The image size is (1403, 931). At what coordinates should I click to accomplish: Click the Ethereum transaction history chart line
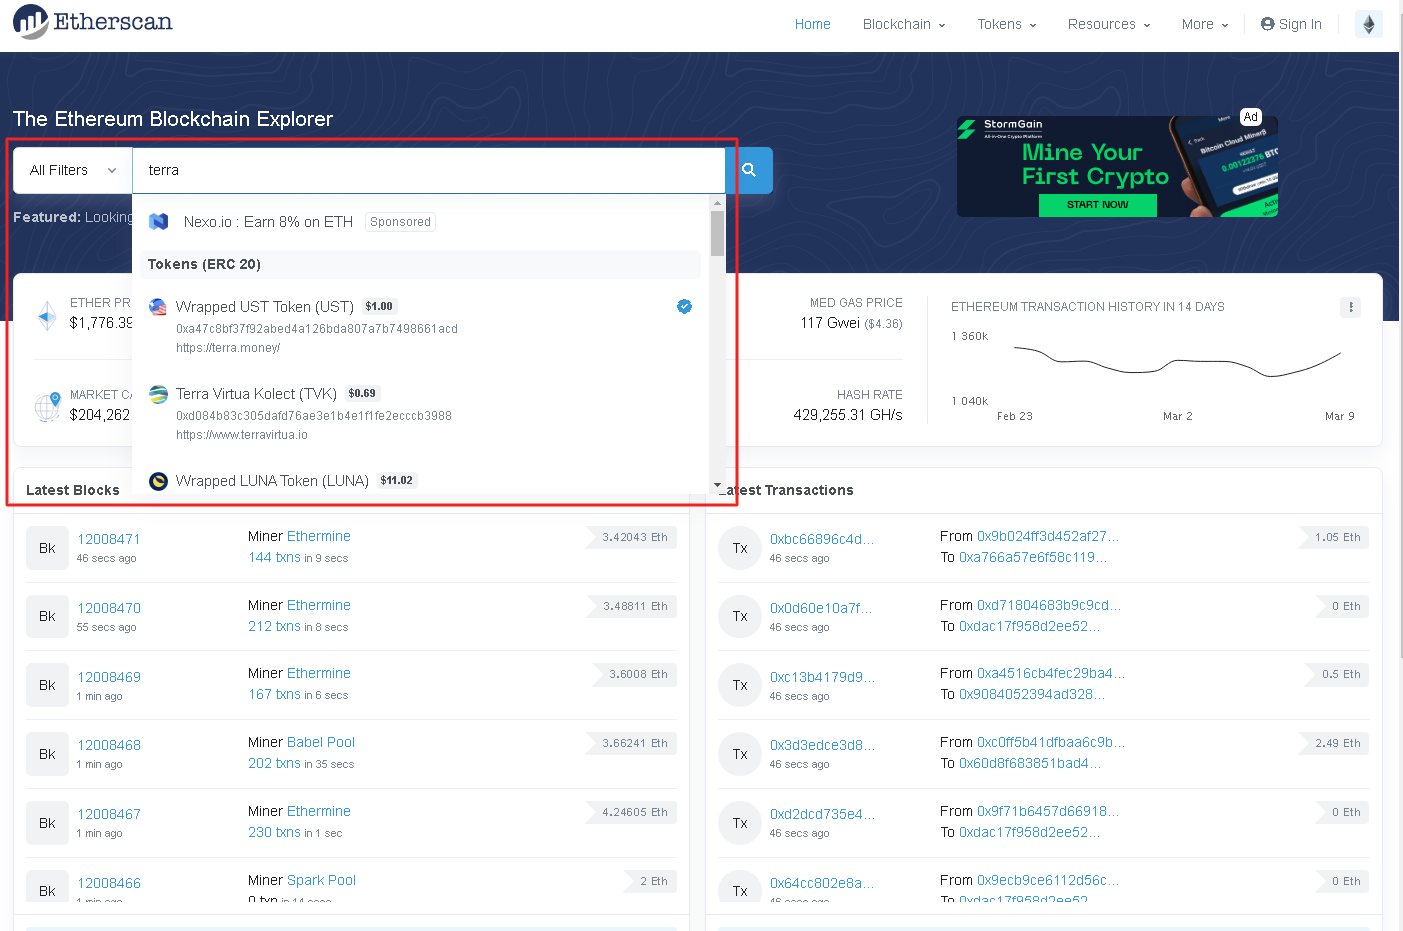(x=1177, y=361)
